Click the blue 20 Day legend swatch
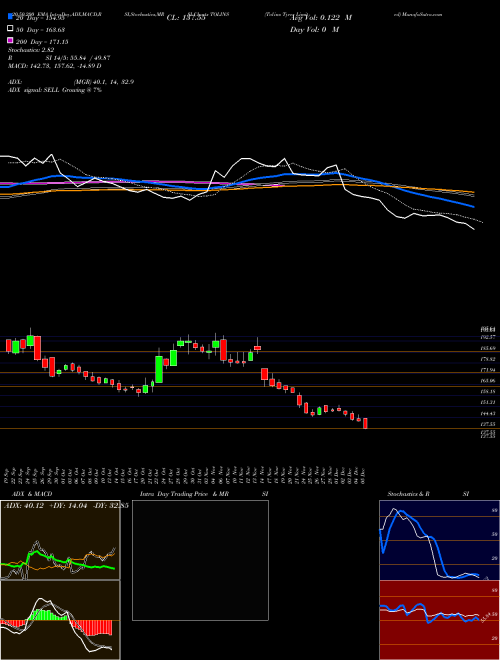 11,17
